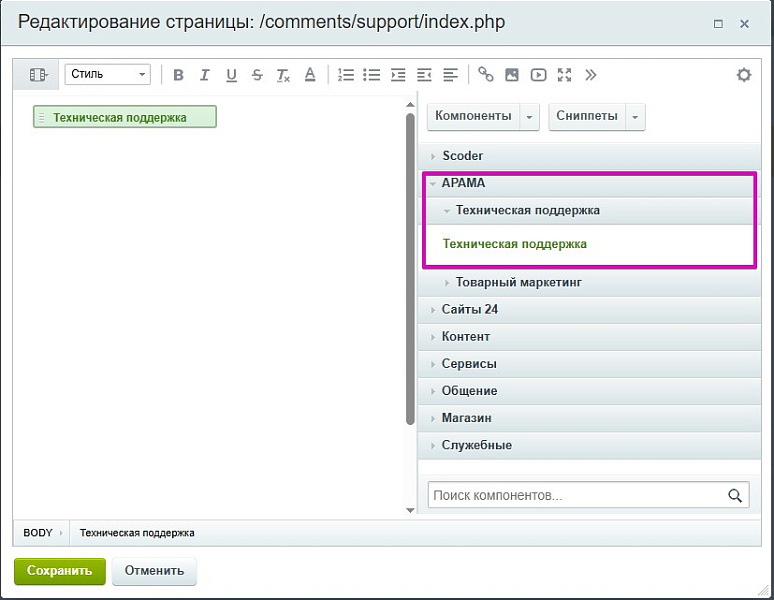Expand the Scoder component group

(x=462, y=156)
